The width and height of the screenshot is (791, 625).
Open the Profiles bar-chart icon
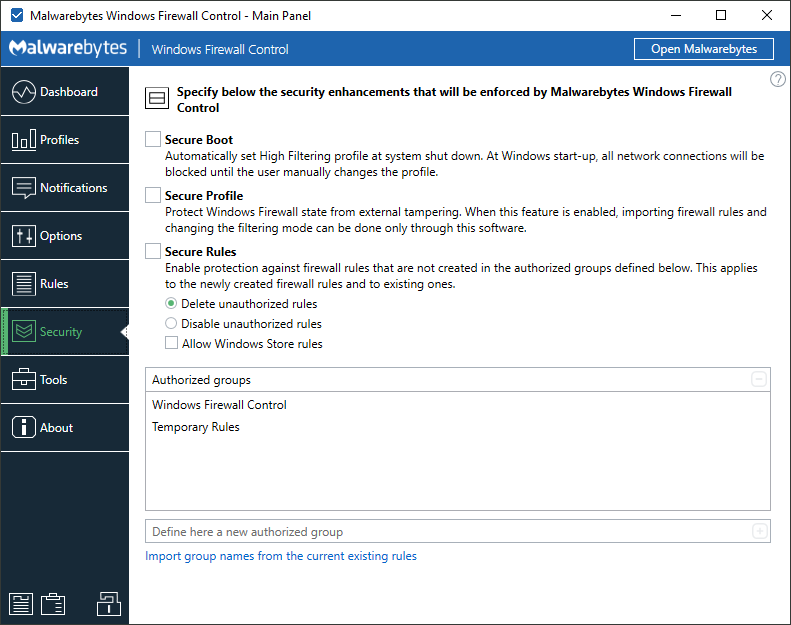tap(24, 140)
